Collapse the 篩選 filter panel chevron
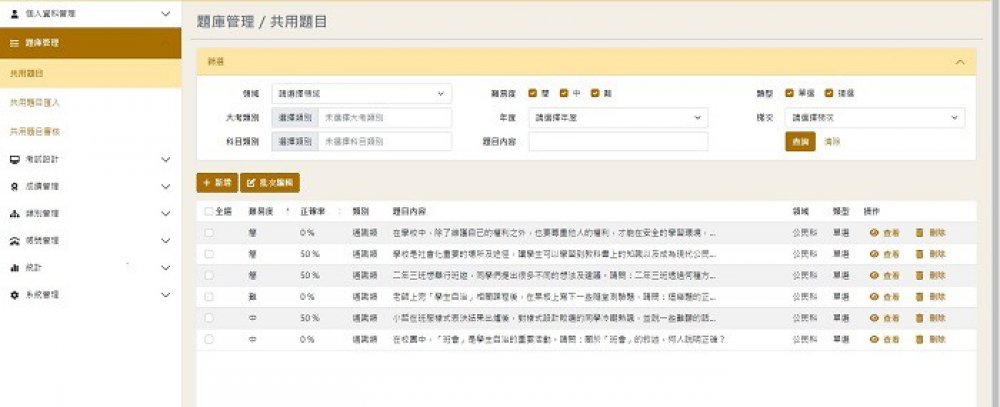The image size is (1000, 407). click(x=960, y=62)
